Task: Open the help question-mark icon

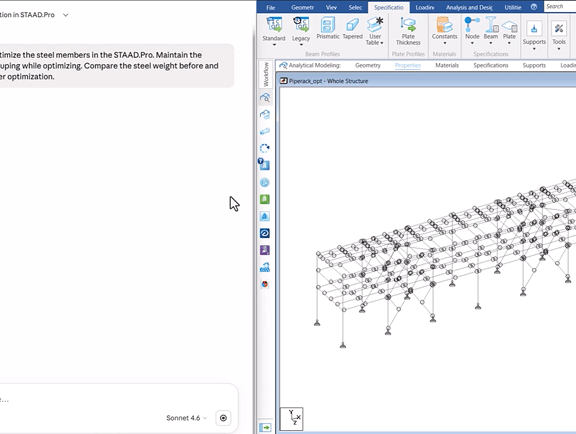Action: pyautogui.click(x=534, y=7)
